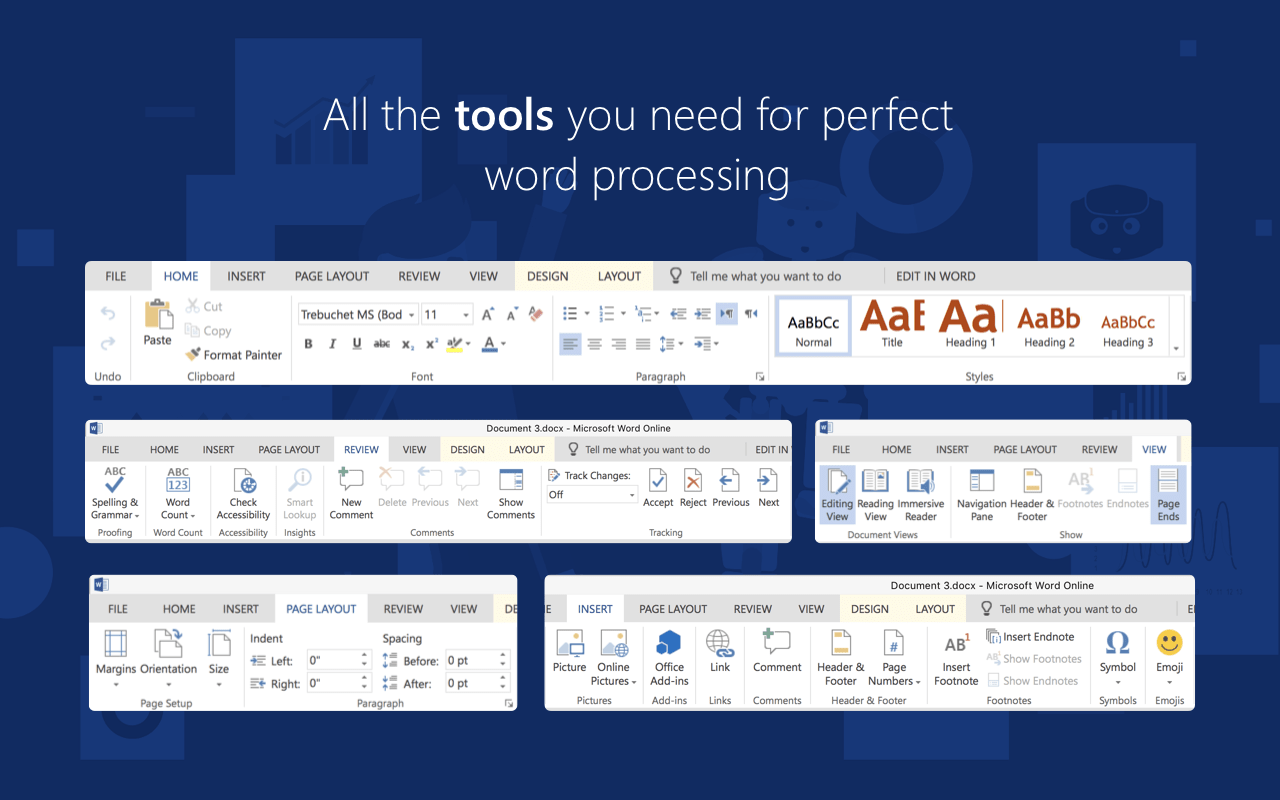Apply Bold formatting in Font group

coord(308,344)
